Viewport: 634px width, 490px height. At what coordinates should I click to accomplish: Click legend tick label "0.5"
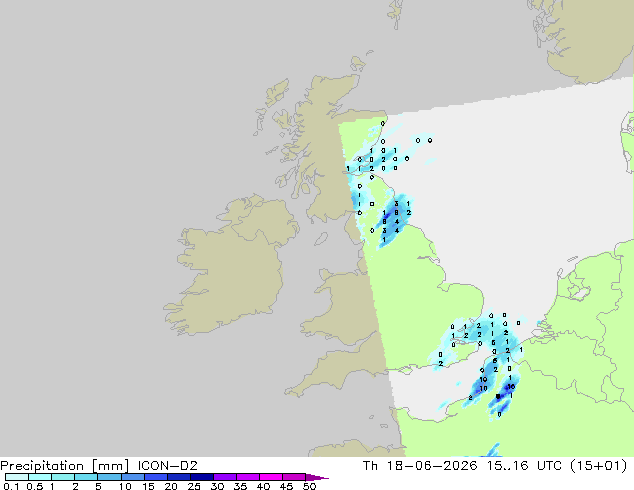(34, 486)
